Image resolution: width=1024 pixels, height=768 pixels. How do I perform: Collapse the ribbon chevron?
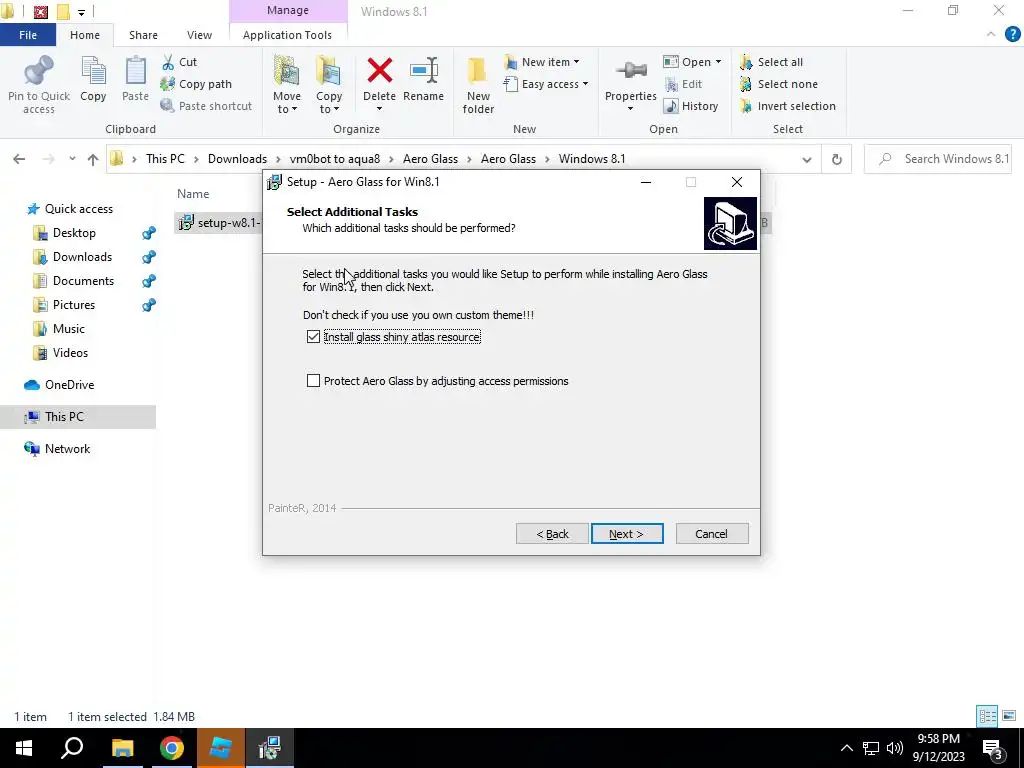click(x=991, y=35)
